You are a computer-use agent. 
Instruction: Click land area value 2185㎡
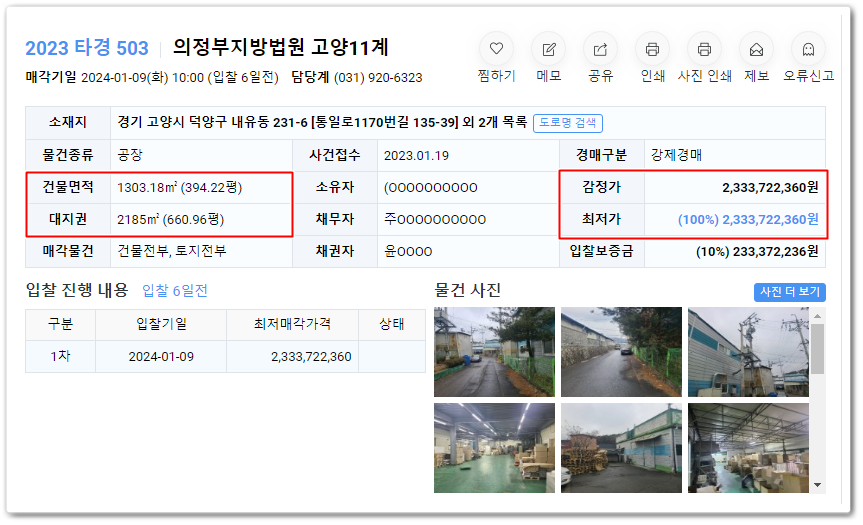[138, 220]
